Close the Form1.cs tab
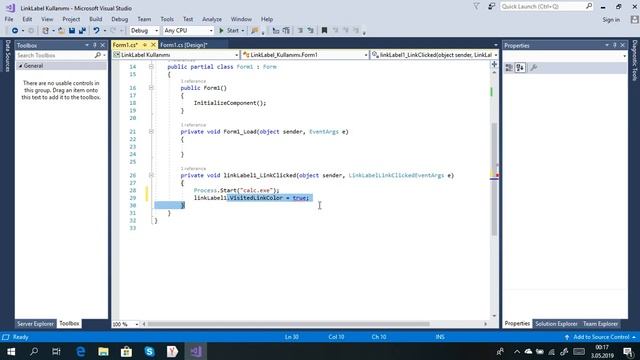The image size is (640, 360). pyautogui.click(x=153, y=45)
